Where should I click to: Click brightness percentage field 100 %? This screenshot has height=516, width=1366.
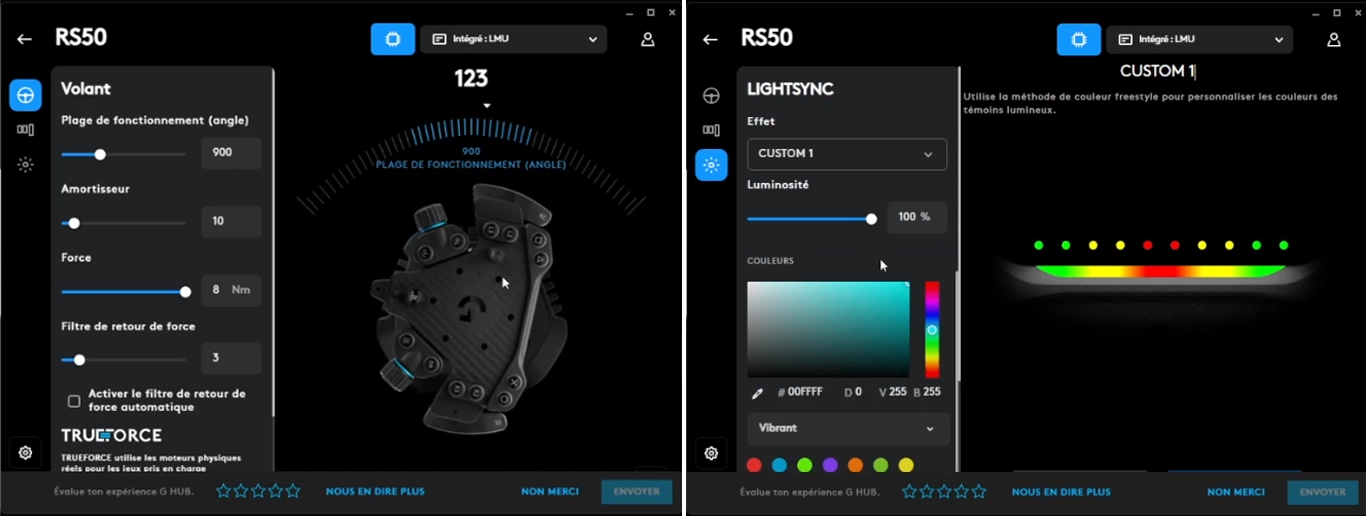tap(917, 217)
